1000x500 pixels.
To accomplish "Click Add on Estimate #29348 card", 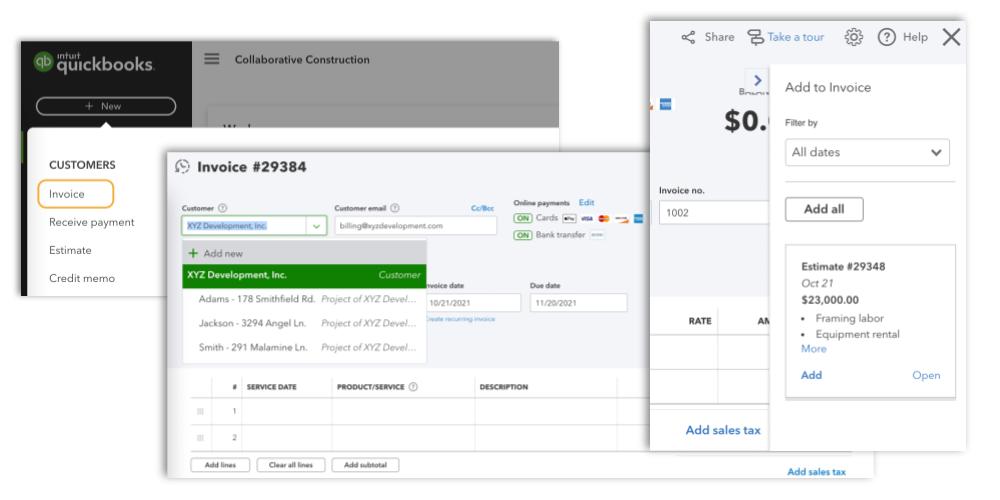I will pos(811,375).
